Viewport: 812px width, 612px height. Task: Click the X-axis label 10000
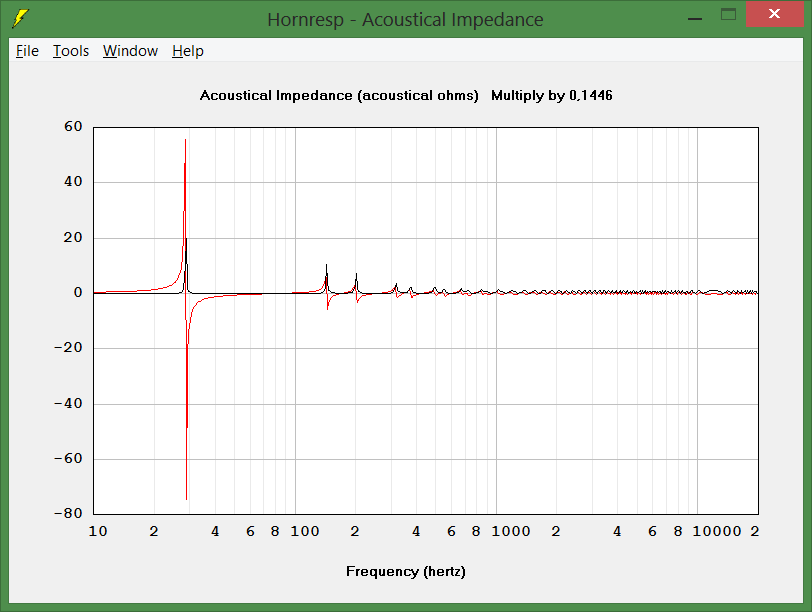(x=717, y=531)
